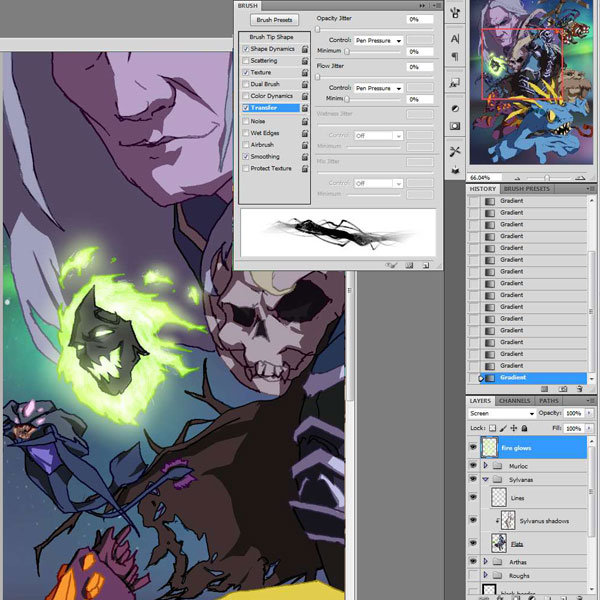This screenshot has height=600, width=600.
Task: Click lock icon beside Texture
Action: (x=305, y=73)
